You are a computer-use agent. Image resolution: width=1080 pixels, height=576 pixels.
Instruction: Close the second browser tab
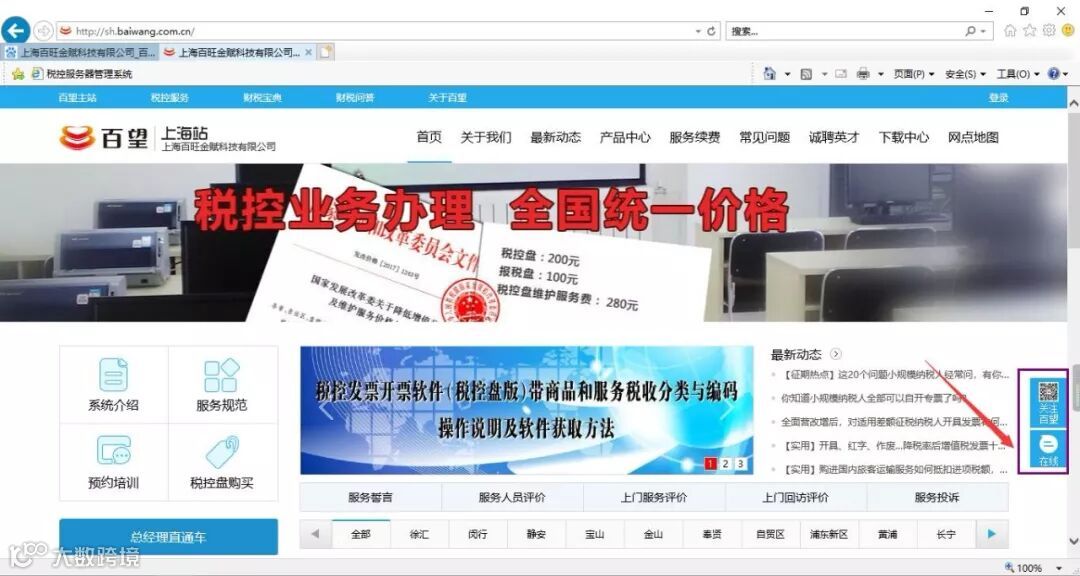309,52
